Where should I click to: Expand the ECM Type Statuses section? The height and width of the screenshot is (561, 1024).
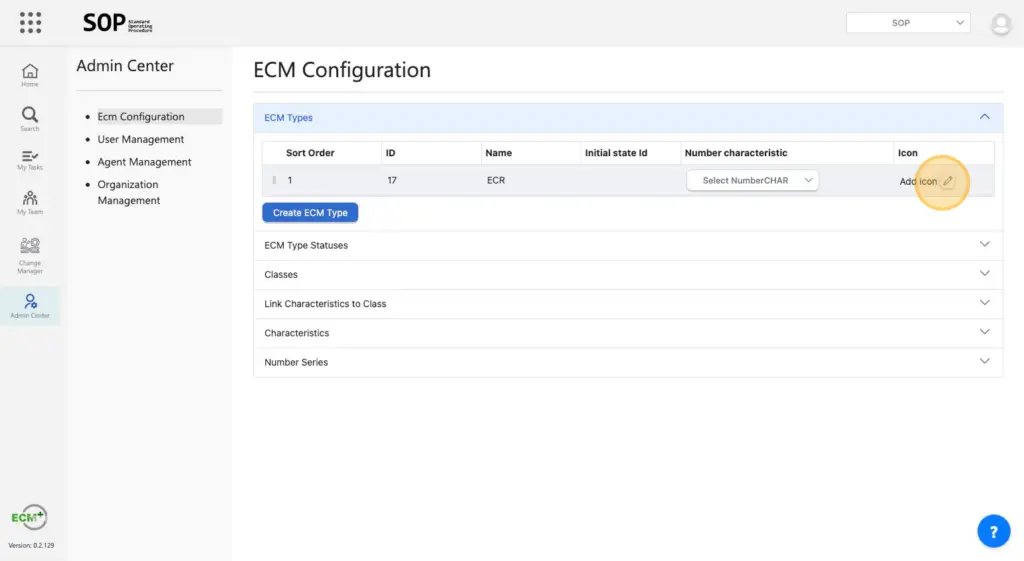coord(984,245)
